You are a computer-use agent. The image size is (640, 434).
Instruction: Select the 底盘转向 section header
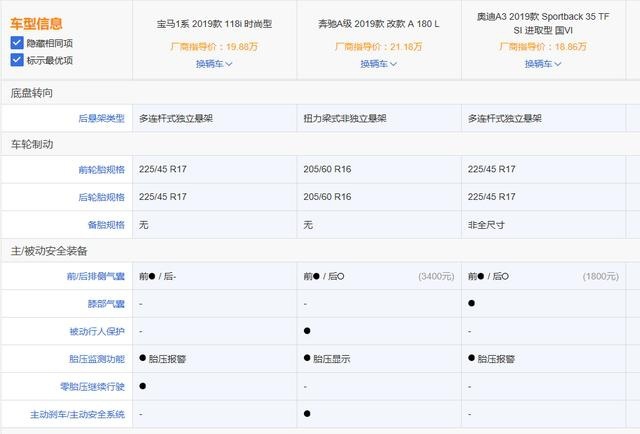[31, 93]
